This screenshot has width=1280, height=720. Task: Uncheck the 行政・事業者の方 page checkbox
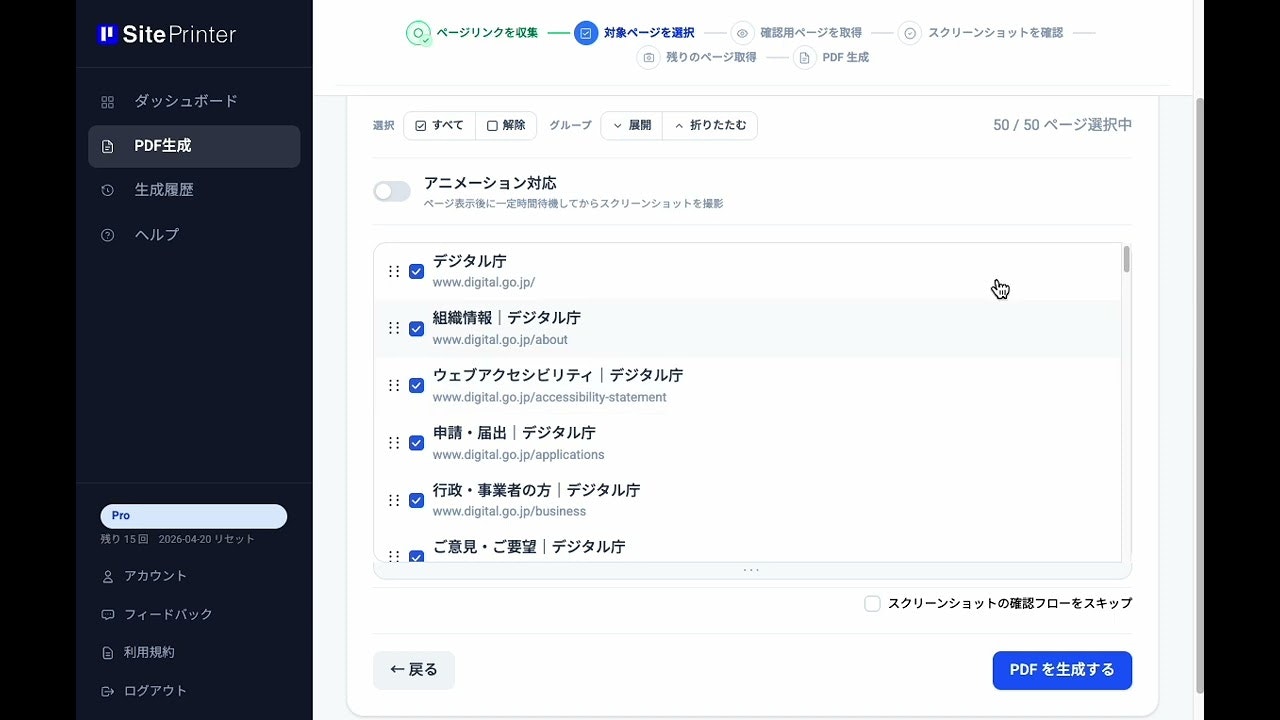click(417, 500)
